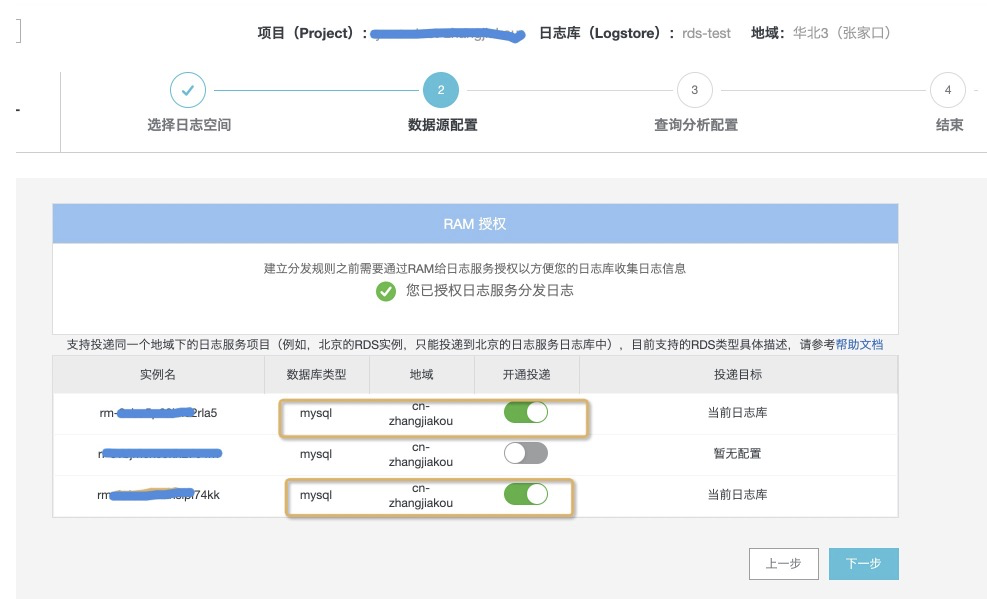Click cn-zhangjiakou in the 2rla5 row
987x599 pixels.
click(x=420, y=413)
